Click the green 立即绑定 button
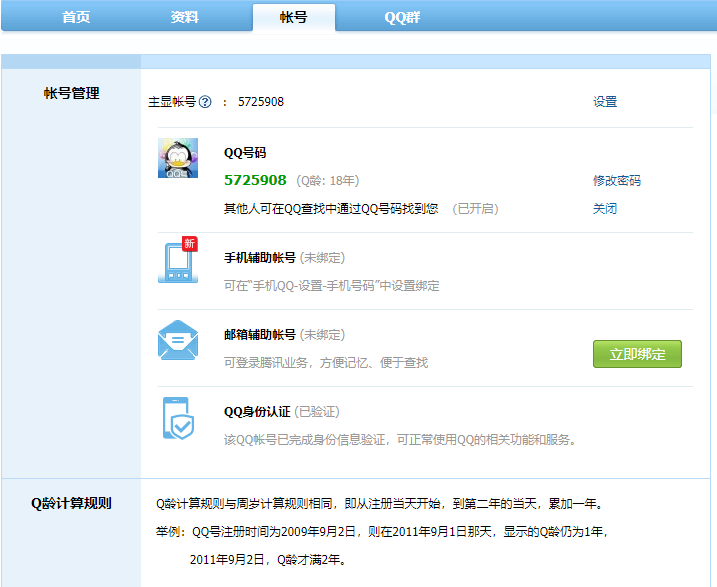The image size is (717, 587). (x=637, y=354)
